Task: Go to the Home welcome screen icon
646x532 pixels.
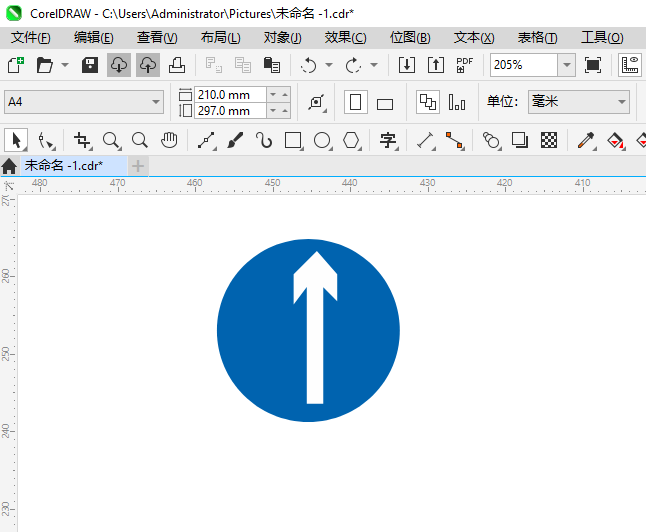Action: click(9, 166)
